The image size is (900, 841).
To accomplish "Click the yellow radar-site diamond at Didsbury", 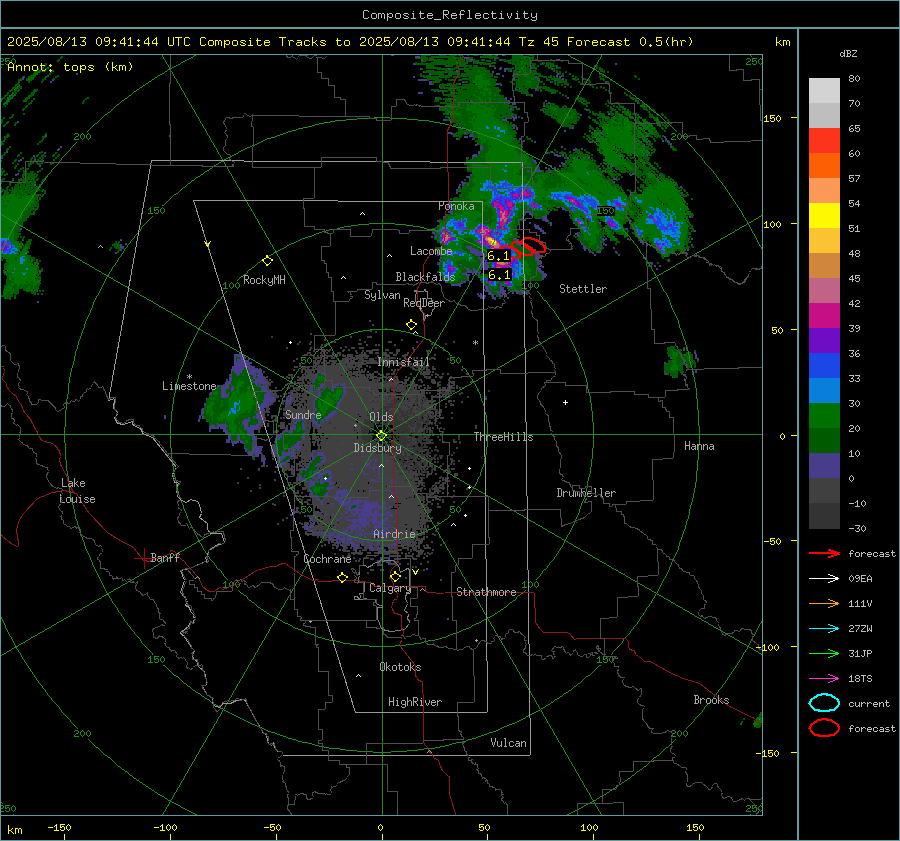I will coord(381,436).
